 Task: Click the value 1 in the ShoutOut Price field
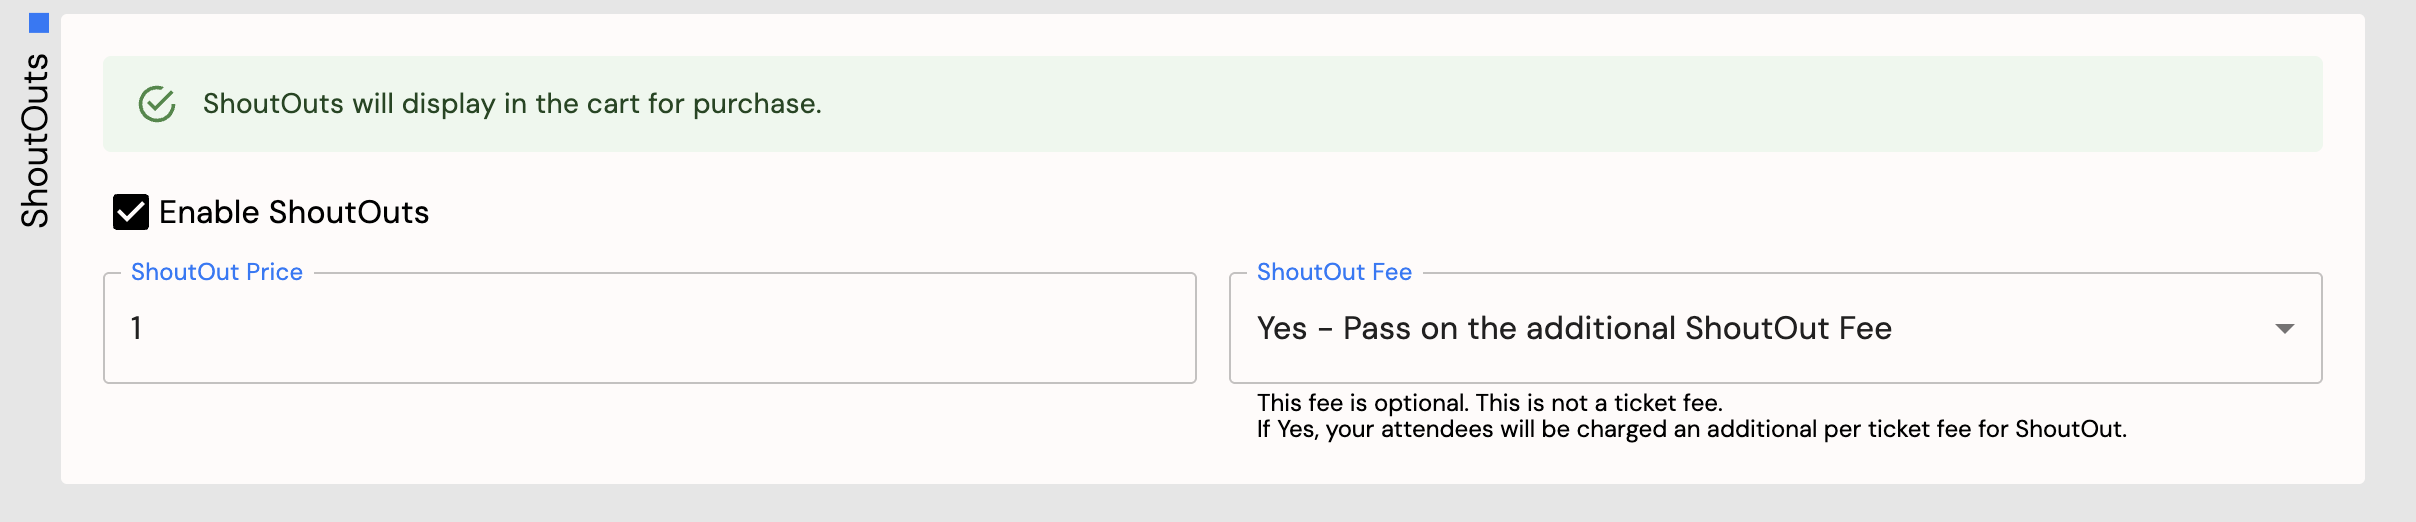[x=136, y=328]
